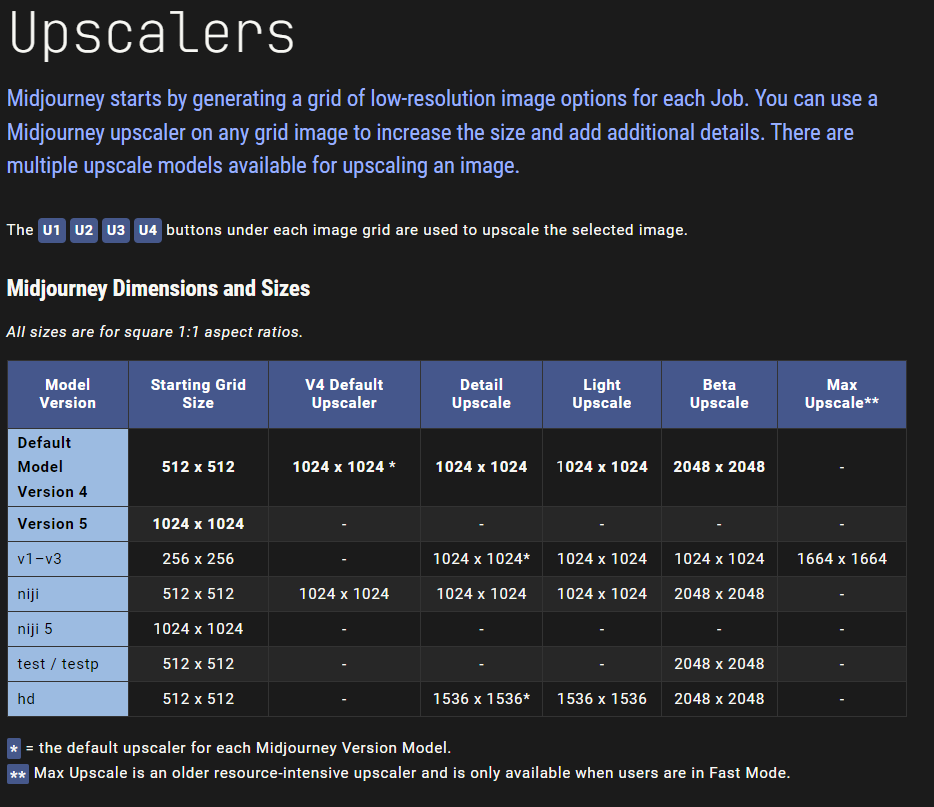Click niji Beta Upscale 2048 x 2048 cell

point(719,594)
